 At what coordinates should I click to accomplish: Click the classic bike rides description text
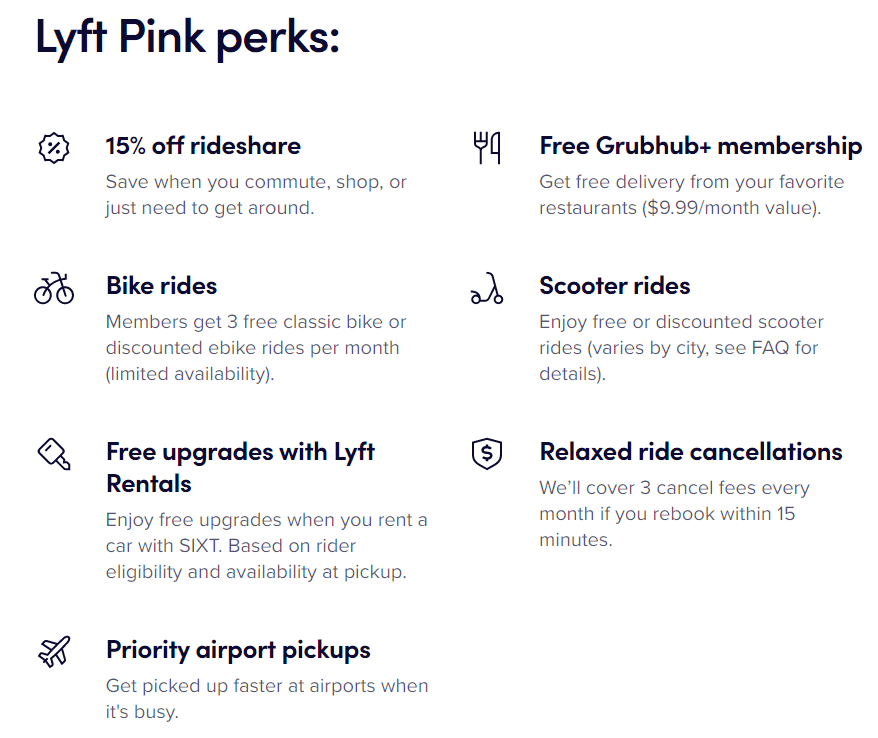tap(256, 348)
